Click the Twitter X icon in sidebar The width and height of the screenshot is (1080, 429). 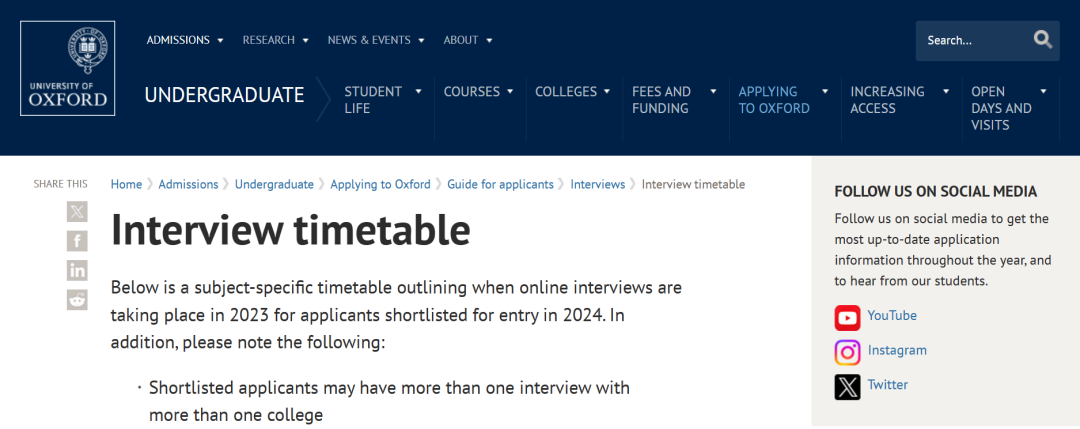[847, 387]
